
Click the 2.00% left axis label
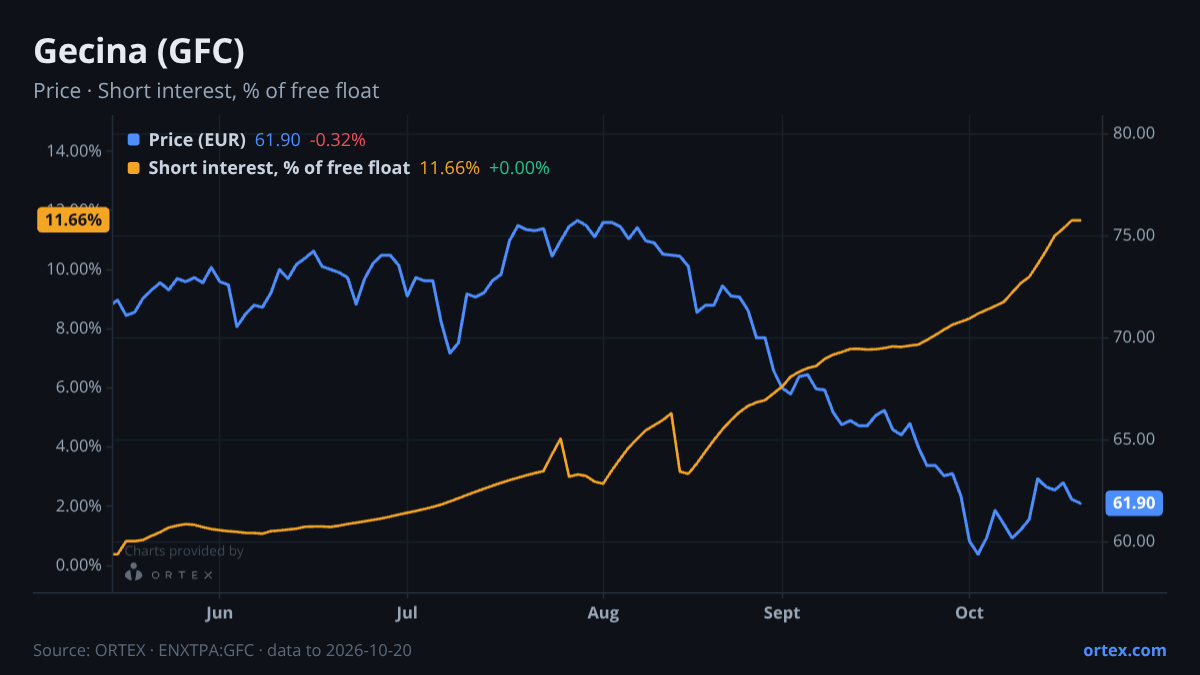click(x=78, y=506)
